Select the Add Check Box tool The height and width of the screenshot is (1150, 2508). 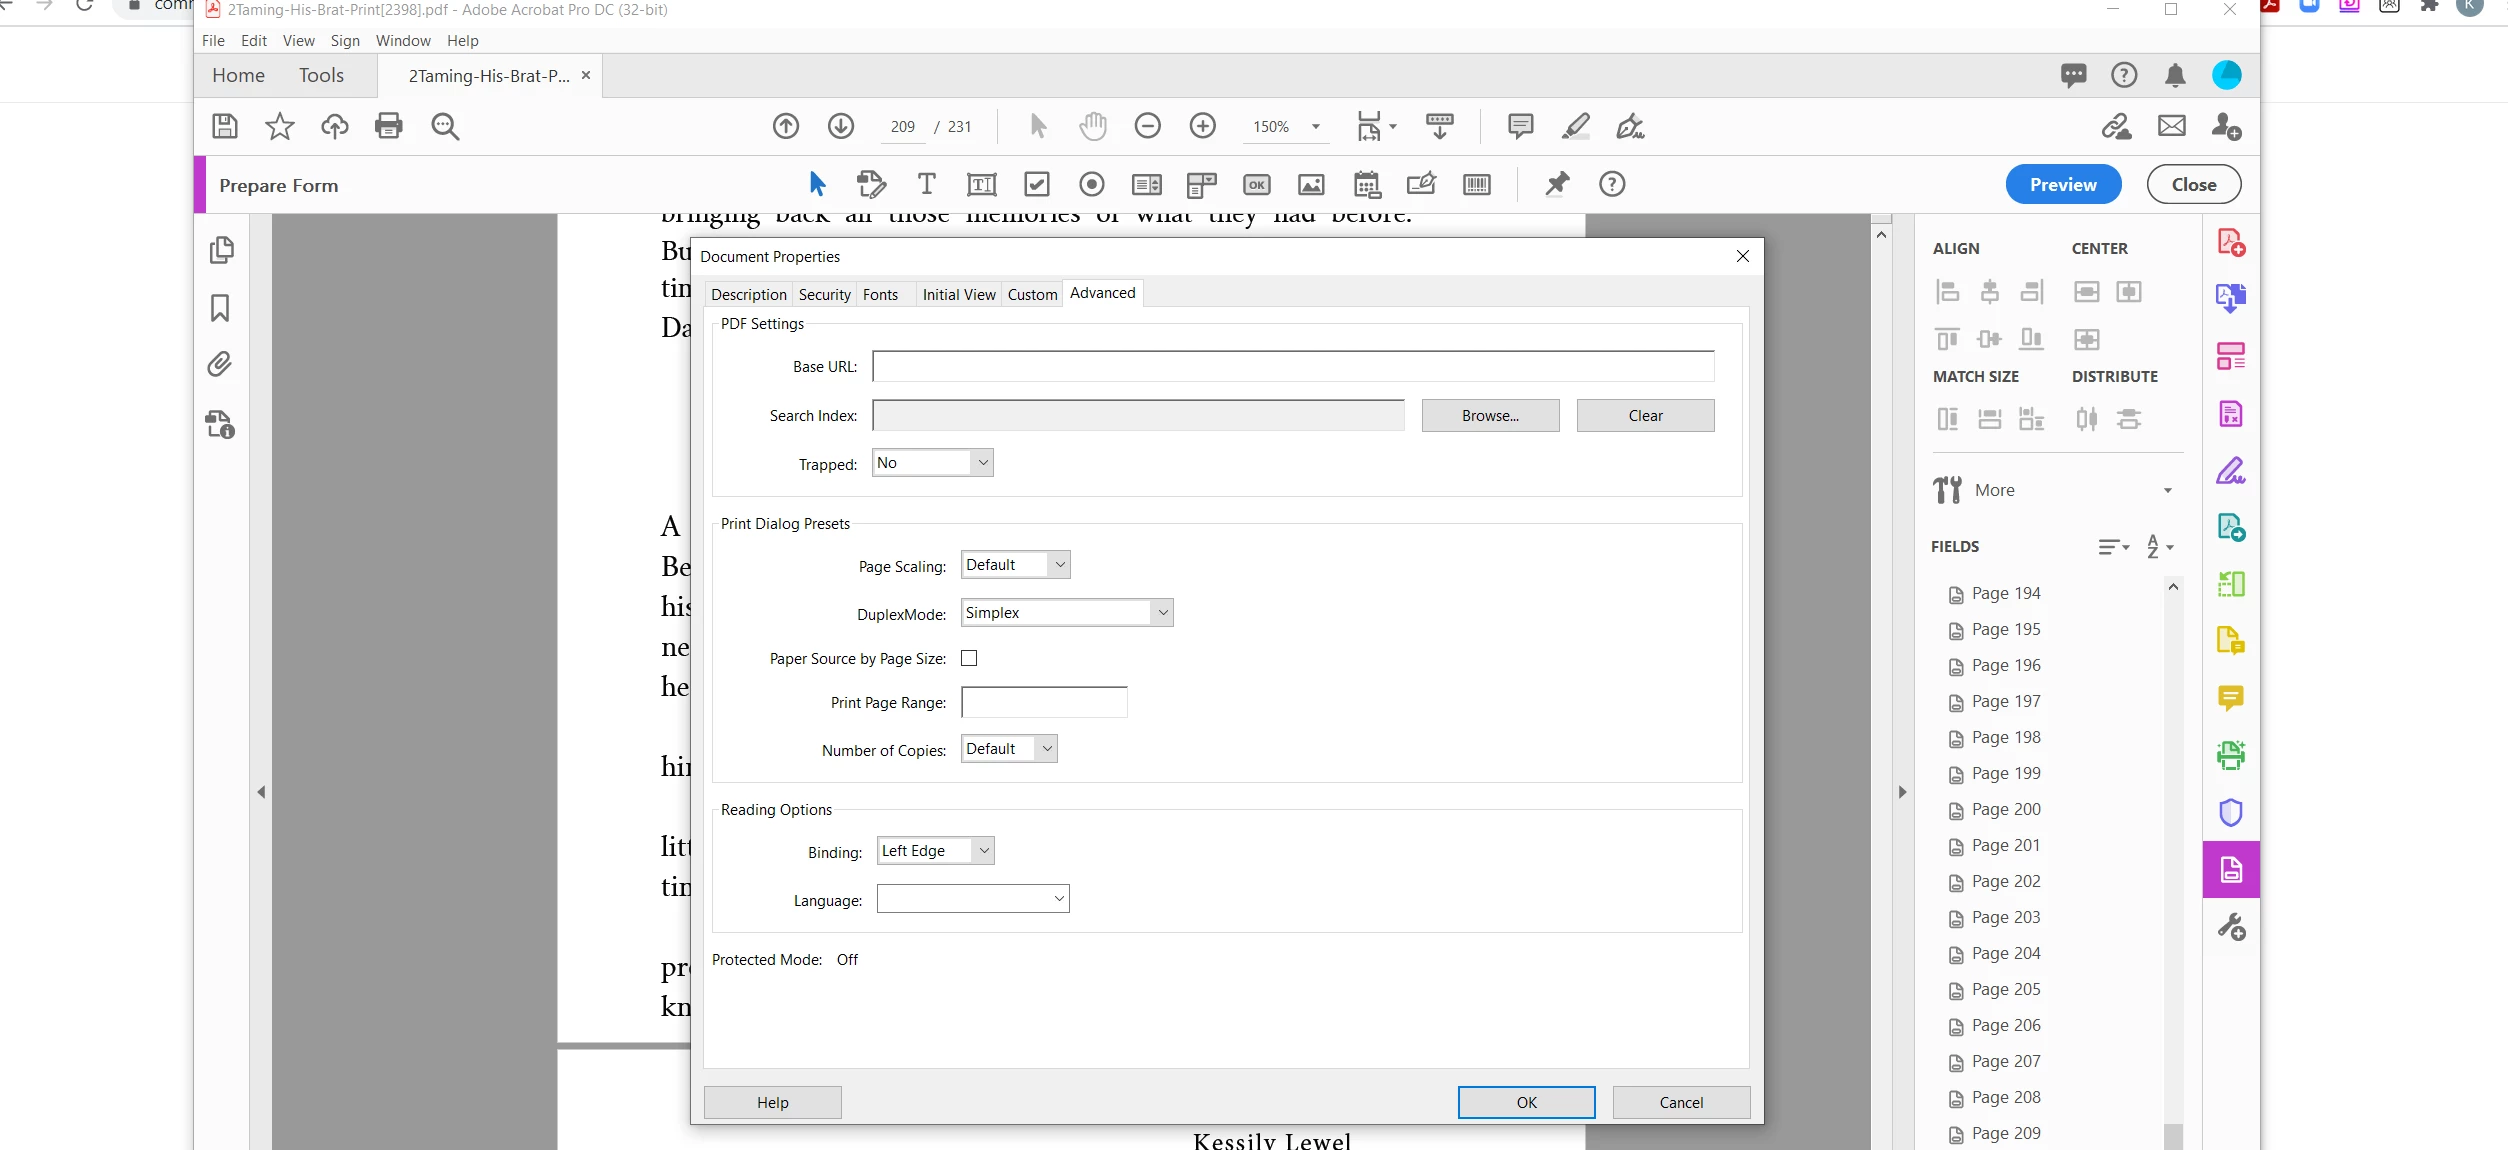click(x=1037, y=184)
